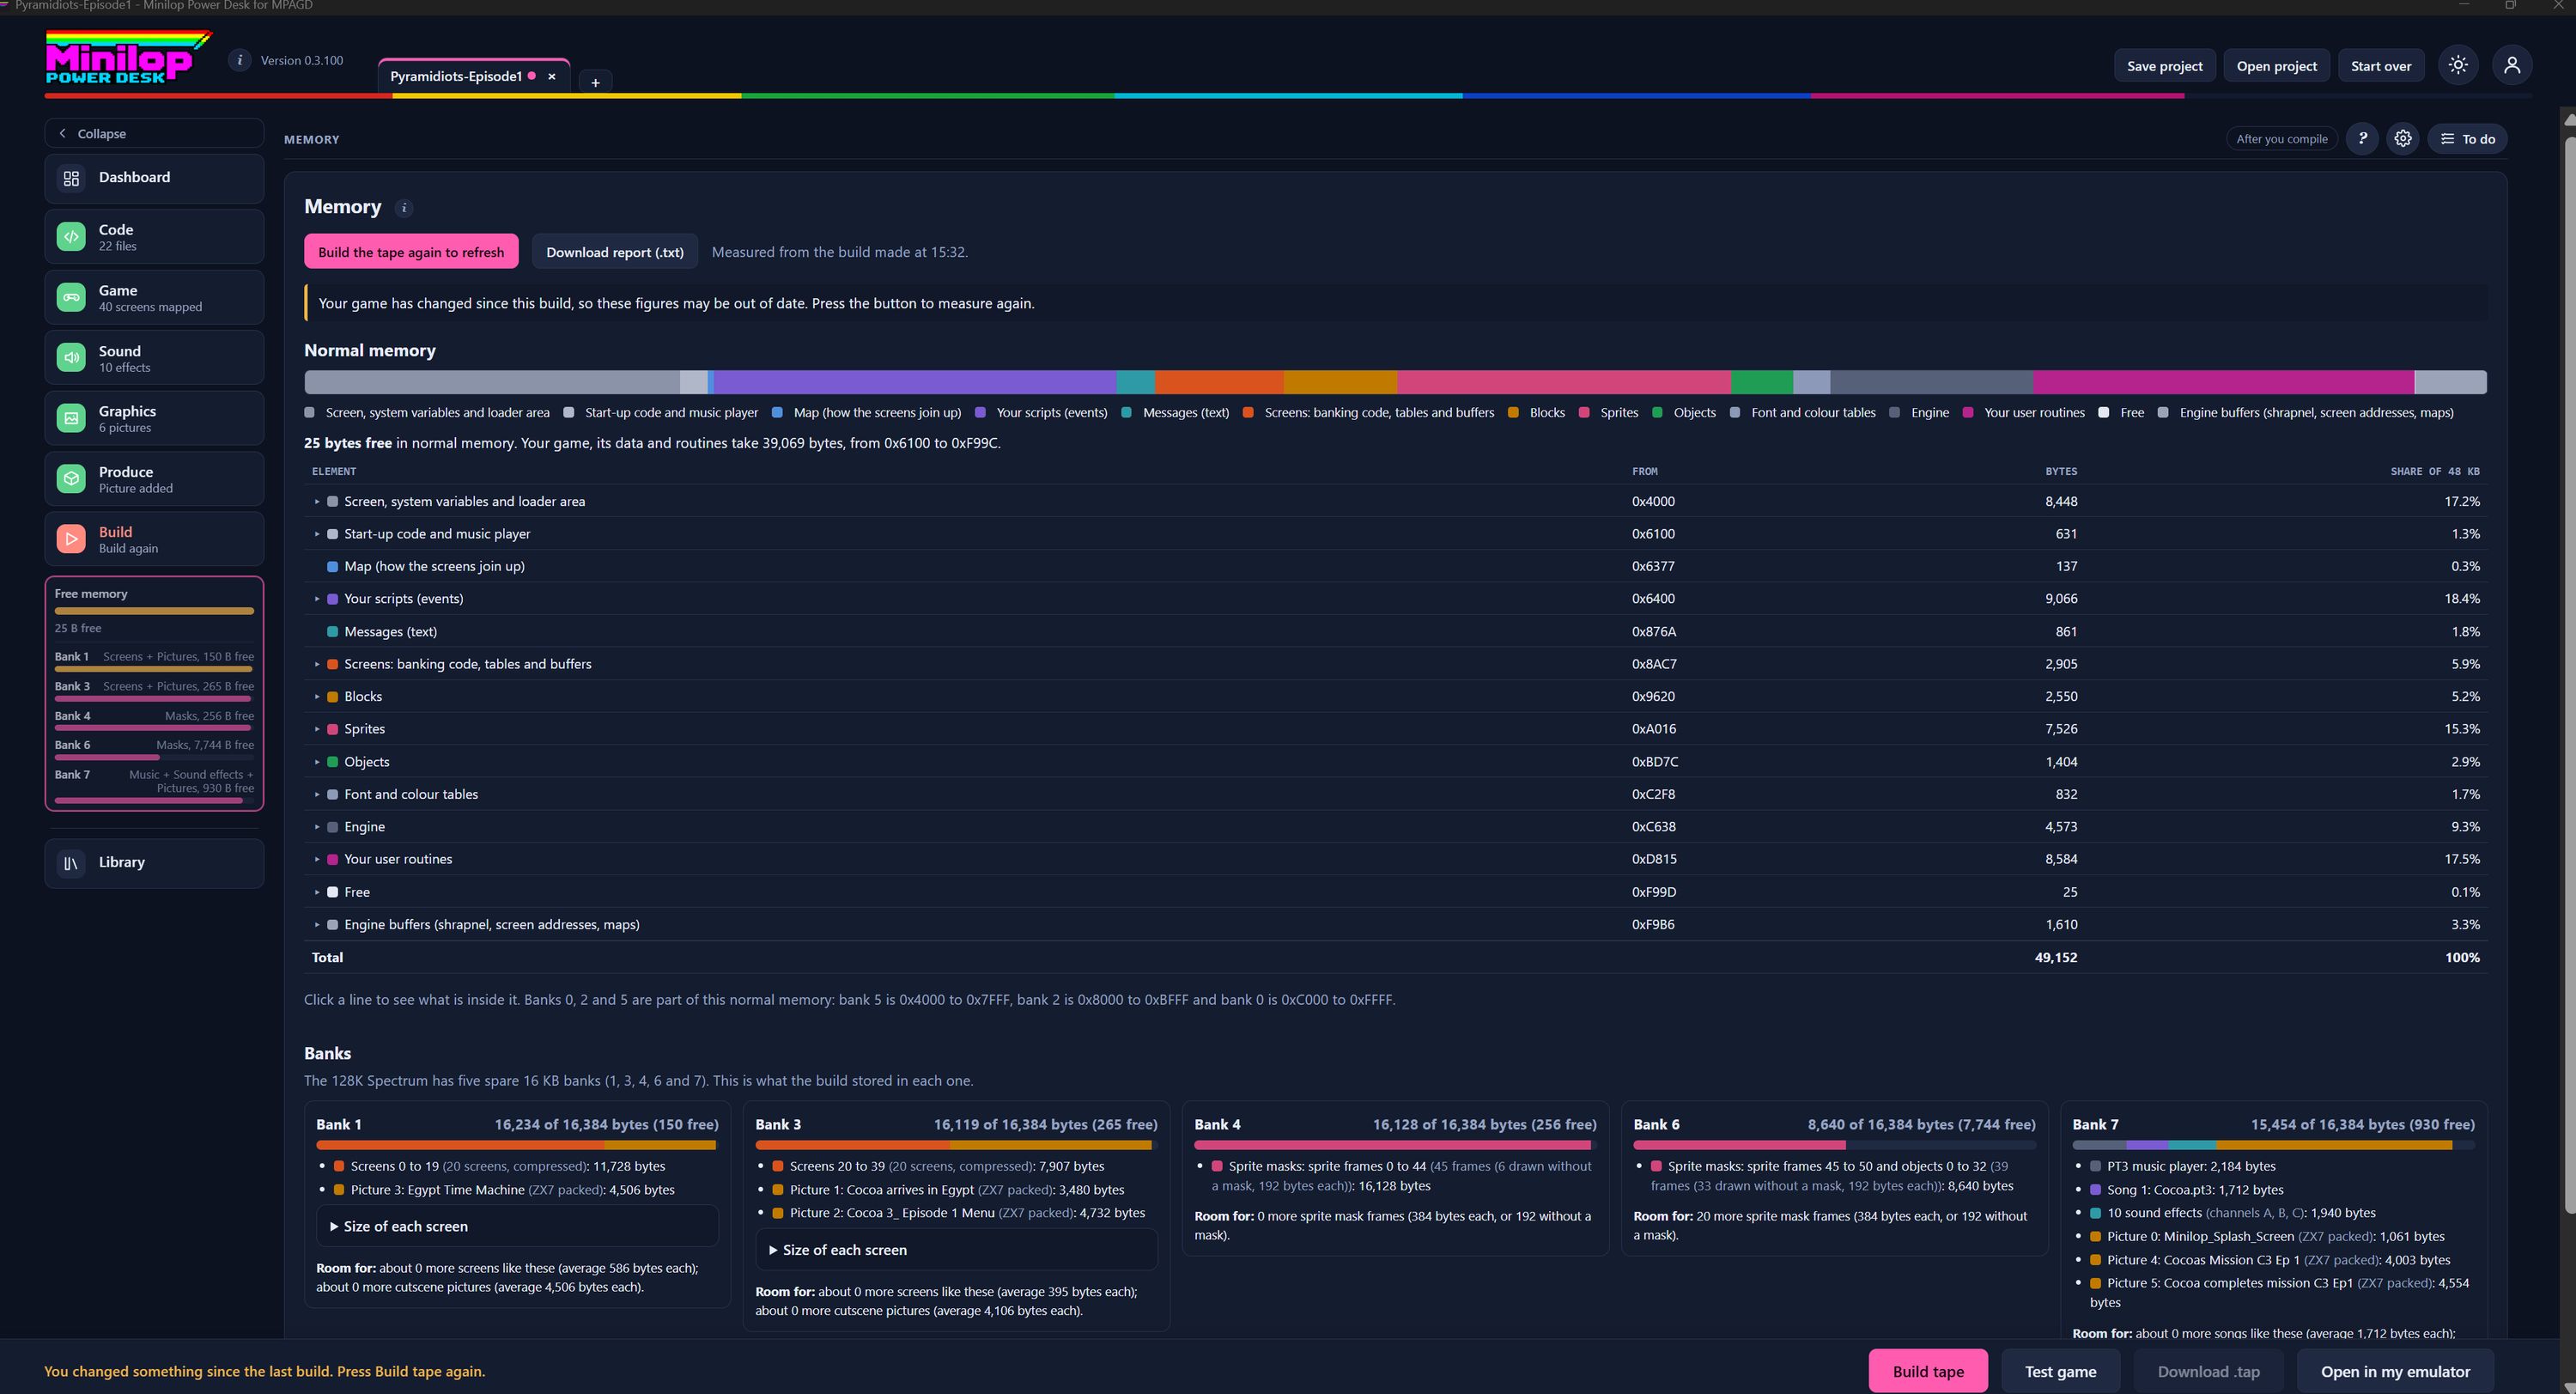The image size is (2576, 1394).
Task: Expand Bank 1 Size of each screen
Action: click(x=517, y=1227)
